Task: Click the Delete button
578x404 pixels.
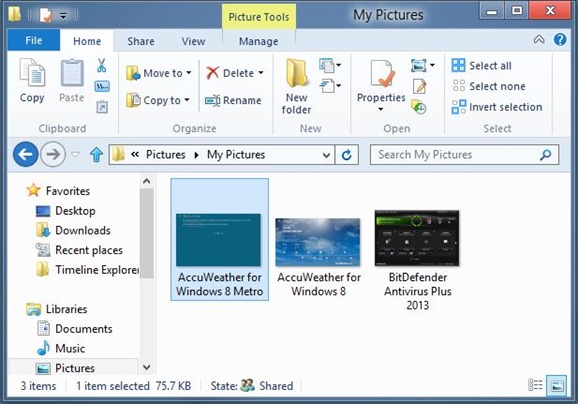Action: 230,73
